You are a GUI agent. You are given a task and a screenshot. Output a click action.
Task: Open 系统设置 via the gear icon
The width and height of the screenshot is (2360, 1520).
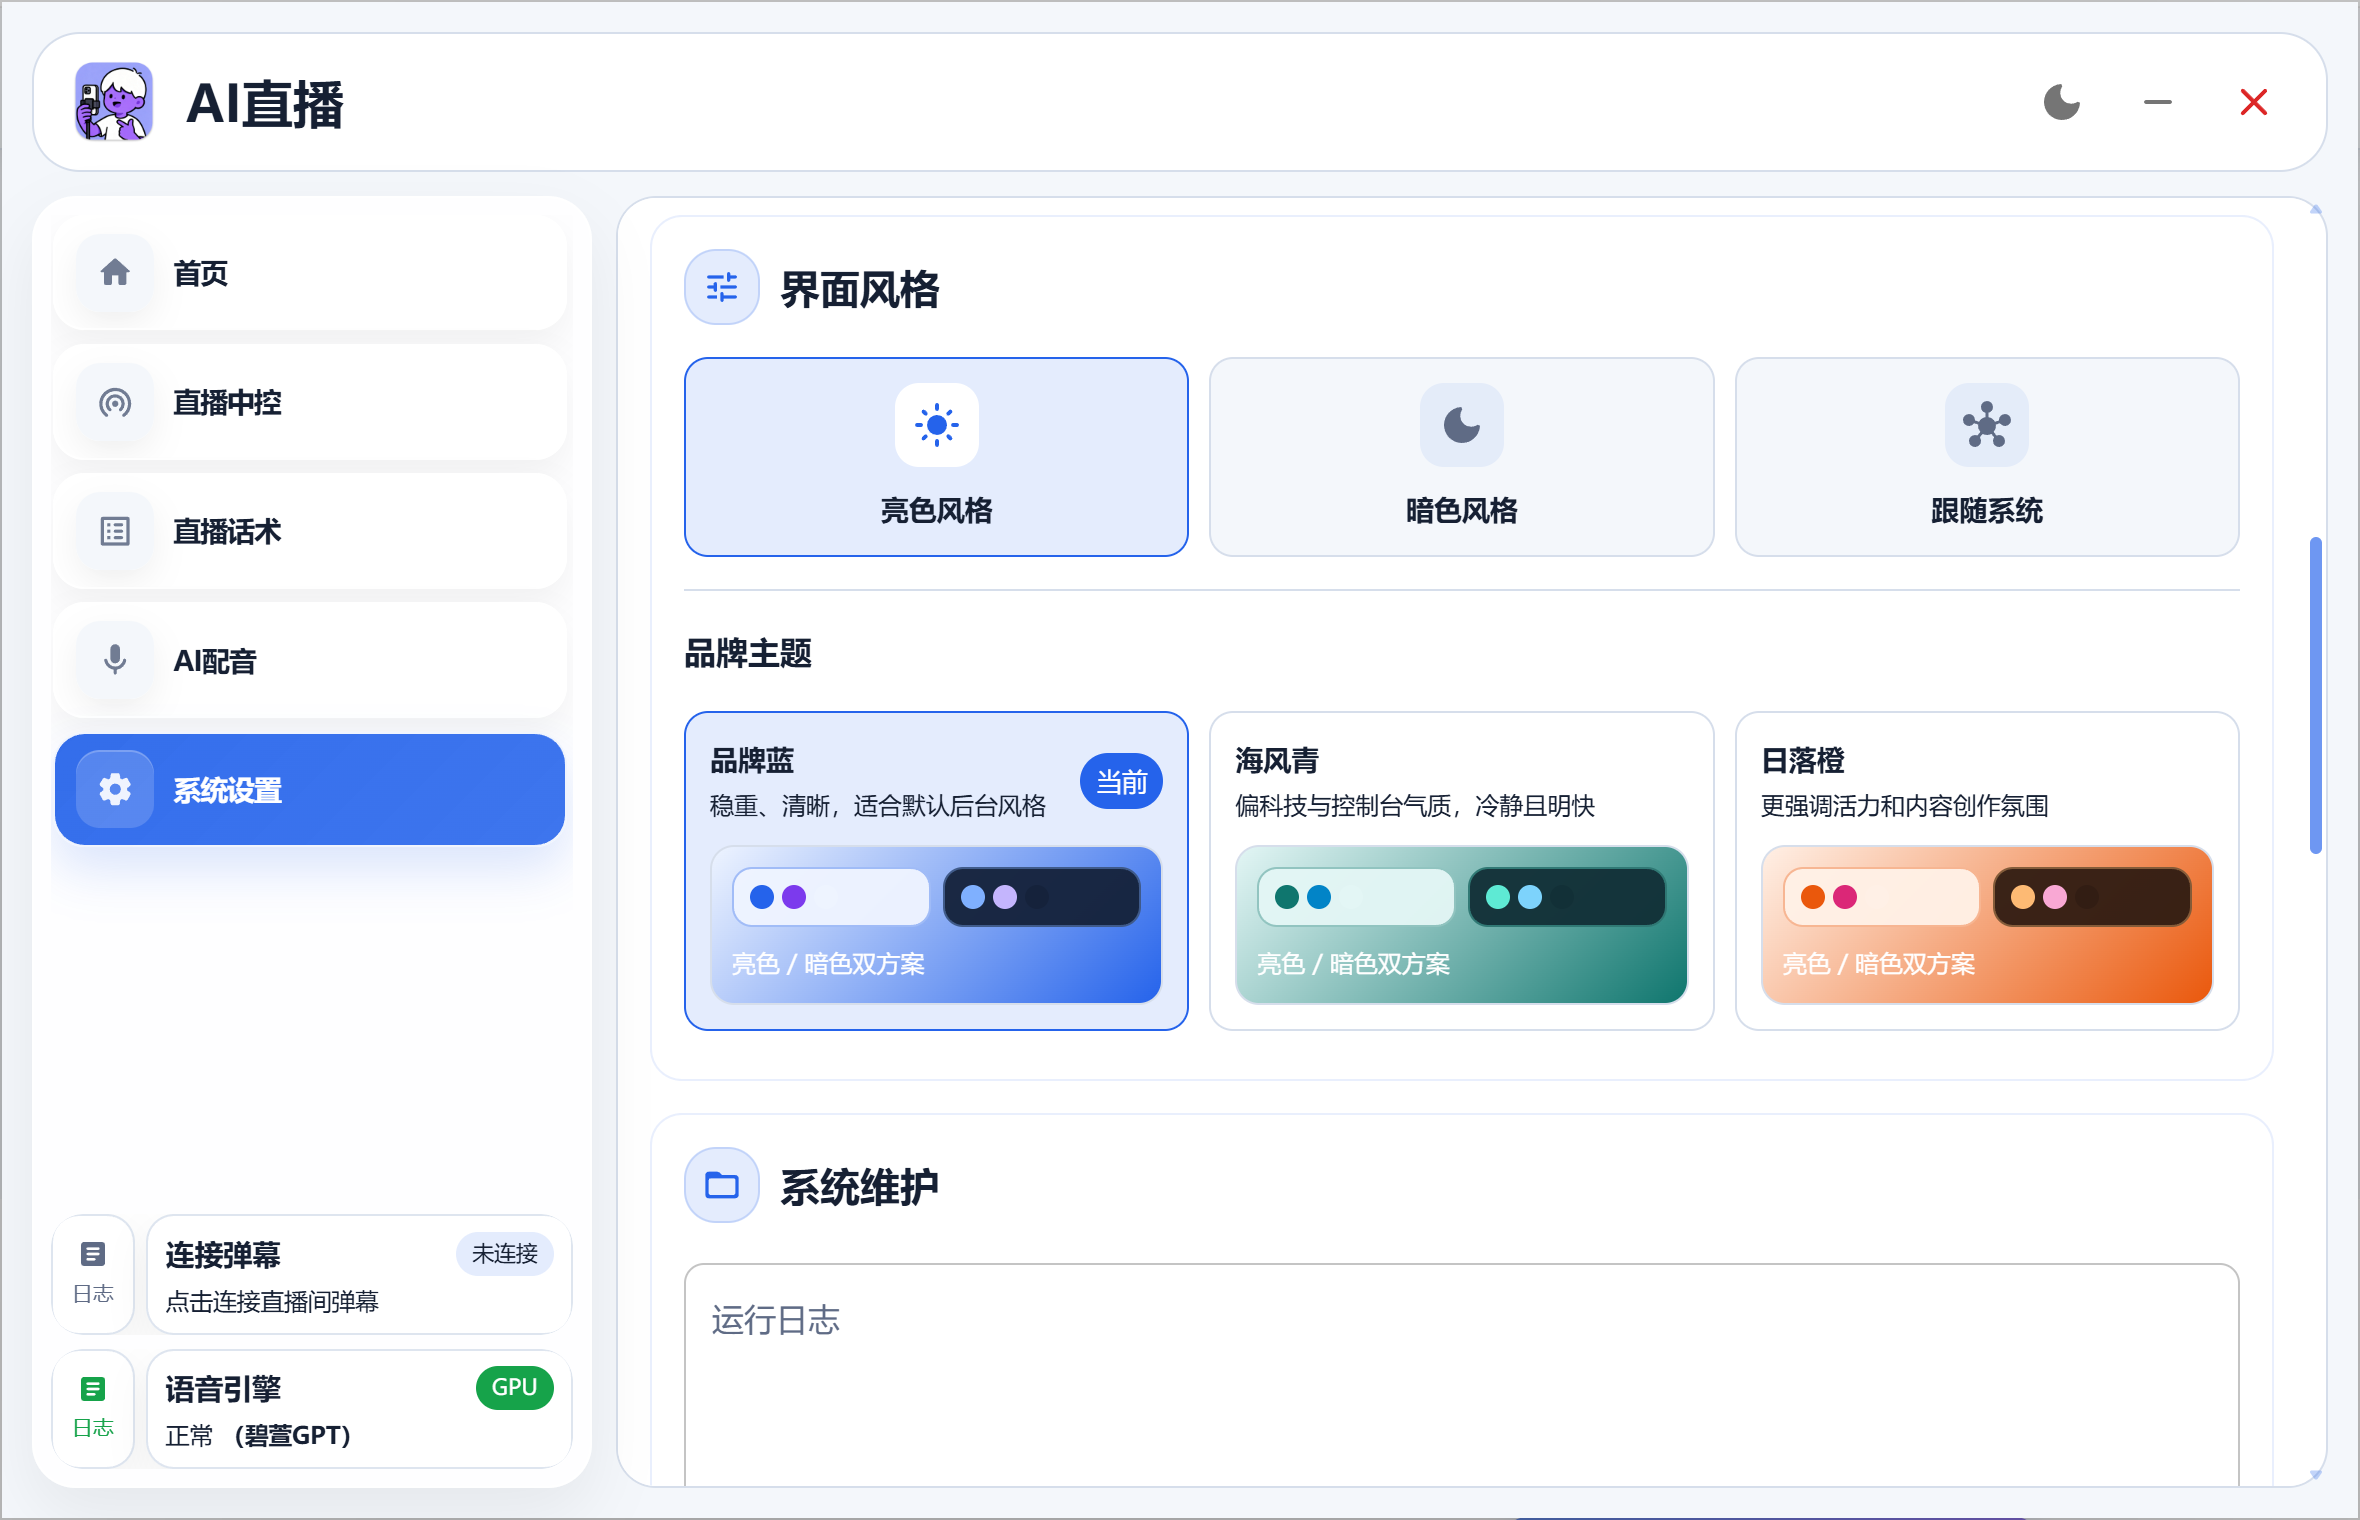[x=114, y=789]
